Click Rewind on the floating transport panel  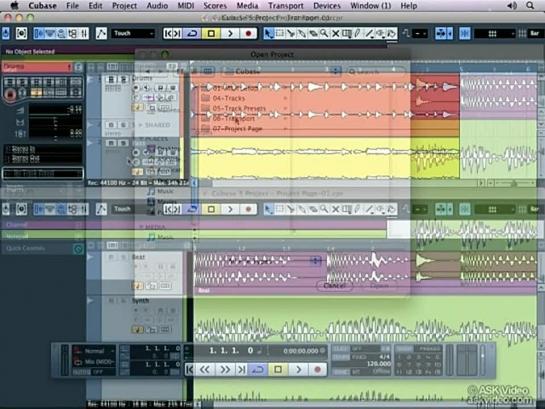pyautogui.click(x=205, y=370)
